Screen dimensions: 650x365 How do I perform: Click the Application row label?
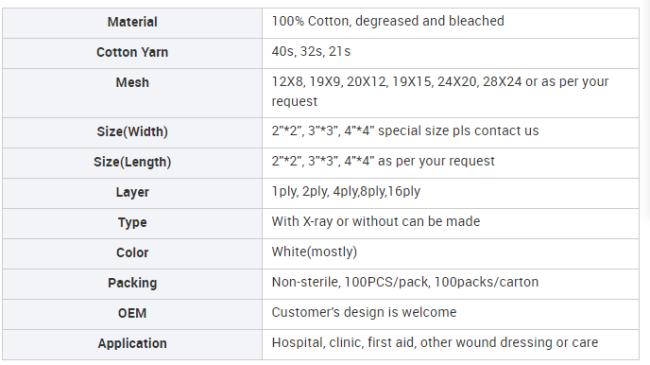132,343
